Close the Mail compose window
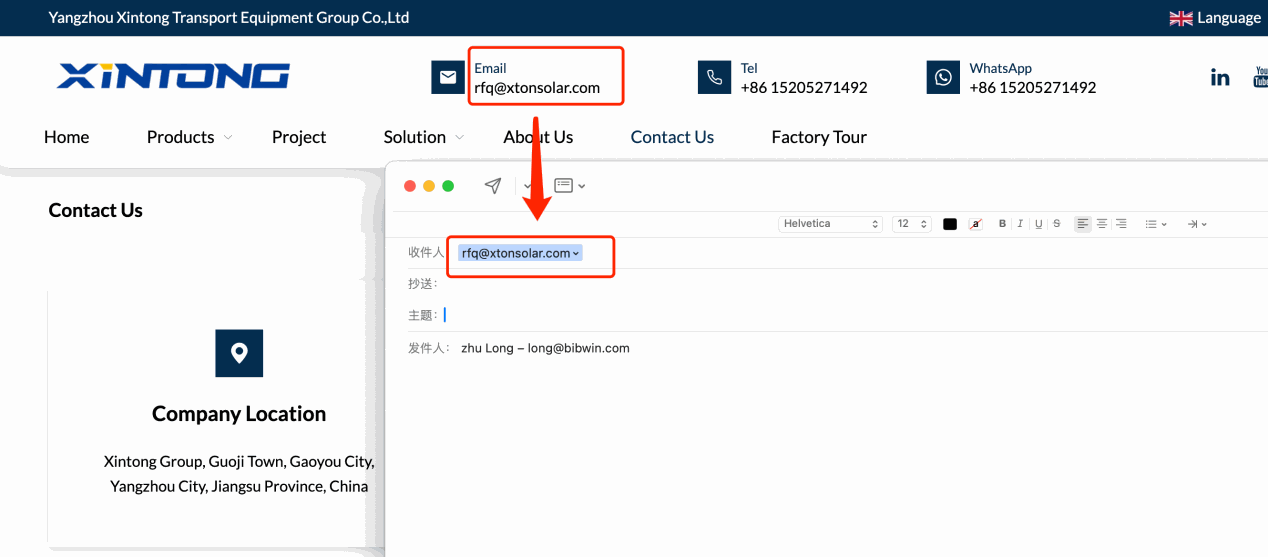1268x557 pixels. [410, 186]
